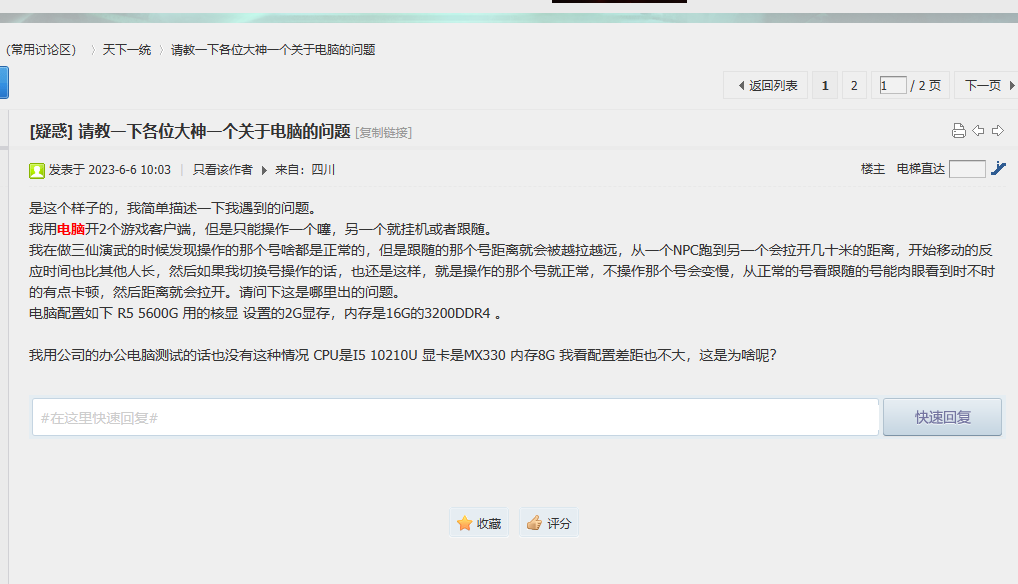This screenshot has height=584, width=1018.
Task: Return to thread list via 返回列表
Action: click(x=766, y=86)
